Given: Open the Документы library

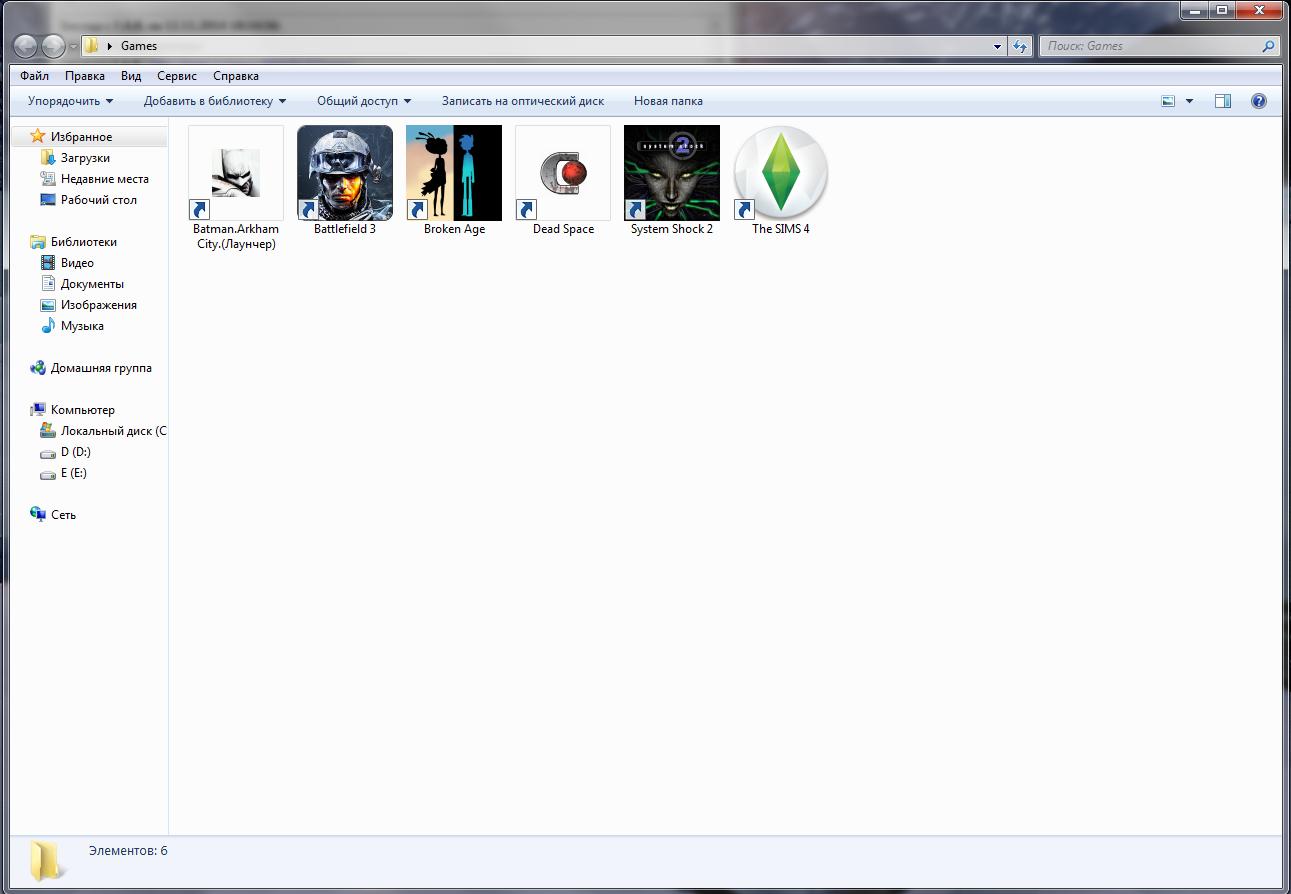Looking at the screenshot, I should (x=92, y=284).
